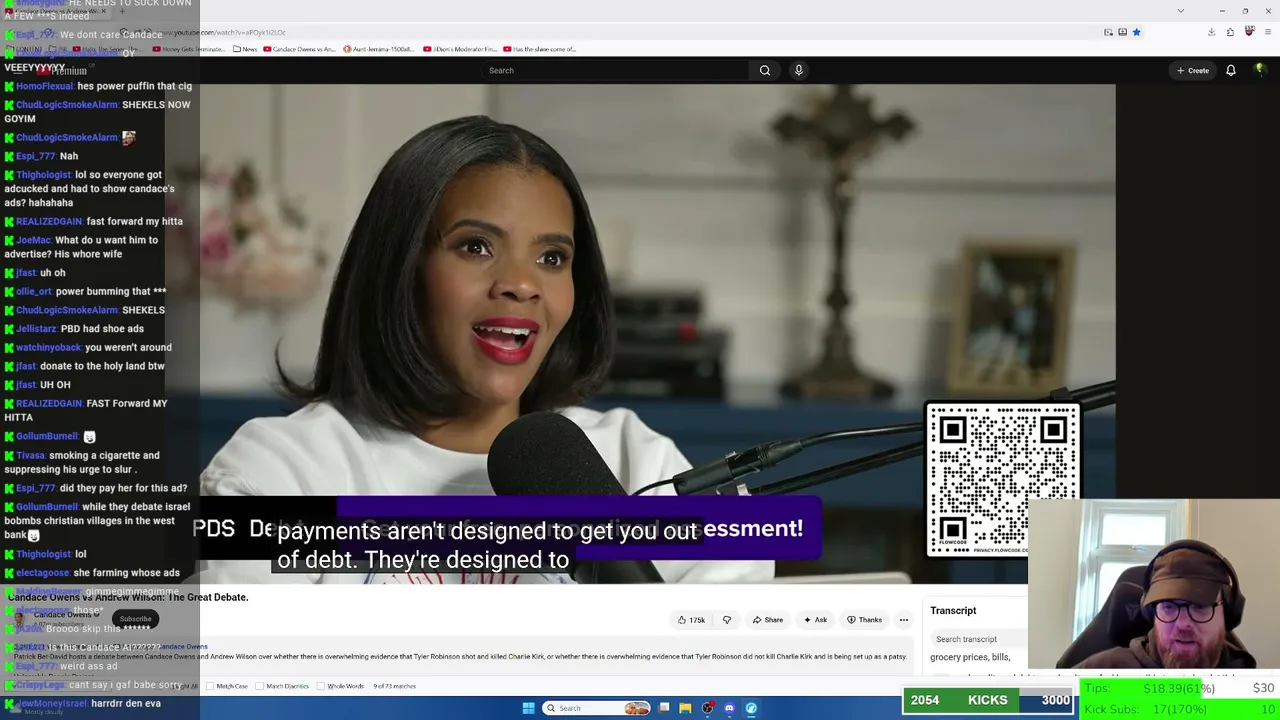Click the chat username Thighologist in ads message

pos(43,175)
